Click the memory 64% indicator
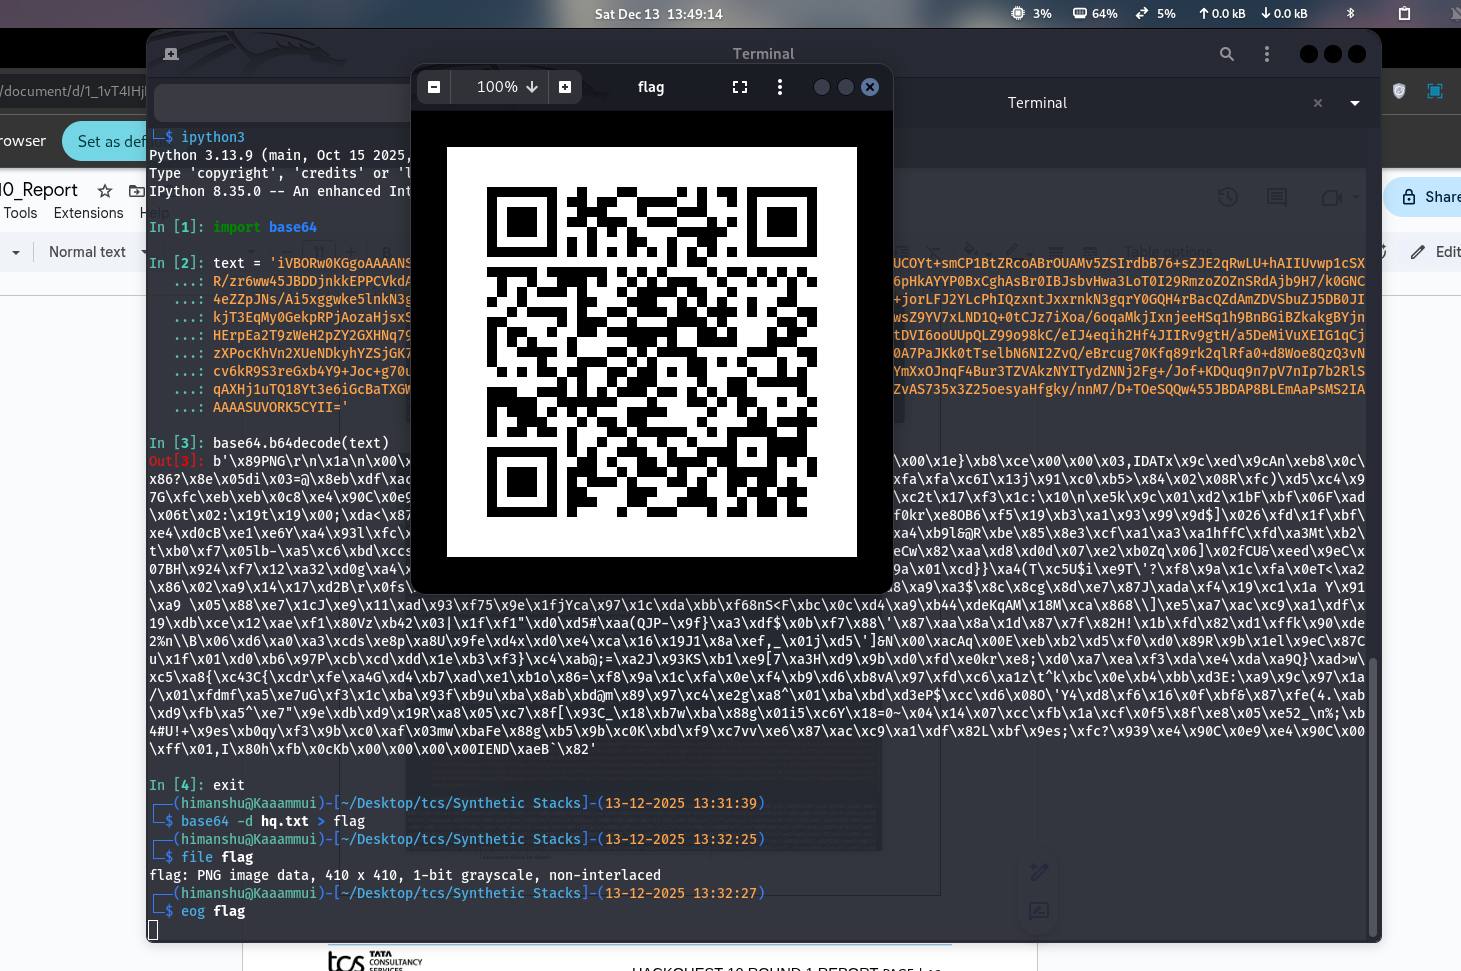 pyautogui.click(x=1095, y=14)
